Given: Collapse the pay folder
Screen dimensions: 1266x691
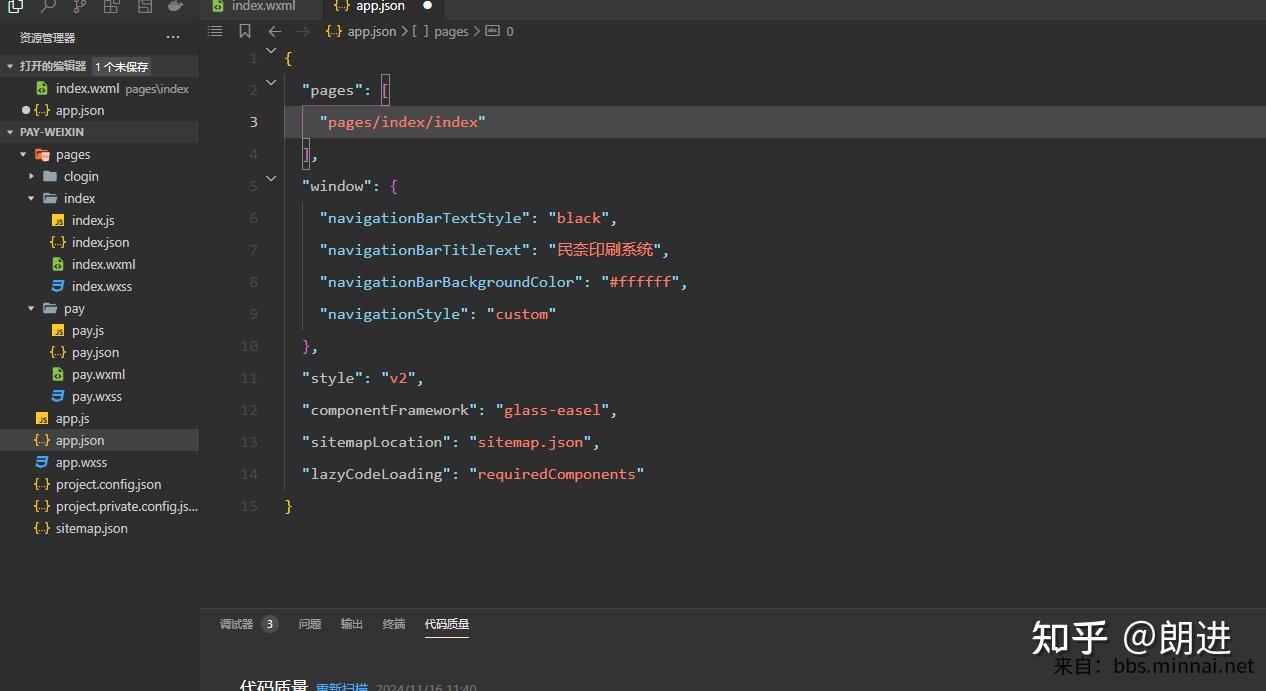Looking at the screenshot, I should click(x=32, y=308).
